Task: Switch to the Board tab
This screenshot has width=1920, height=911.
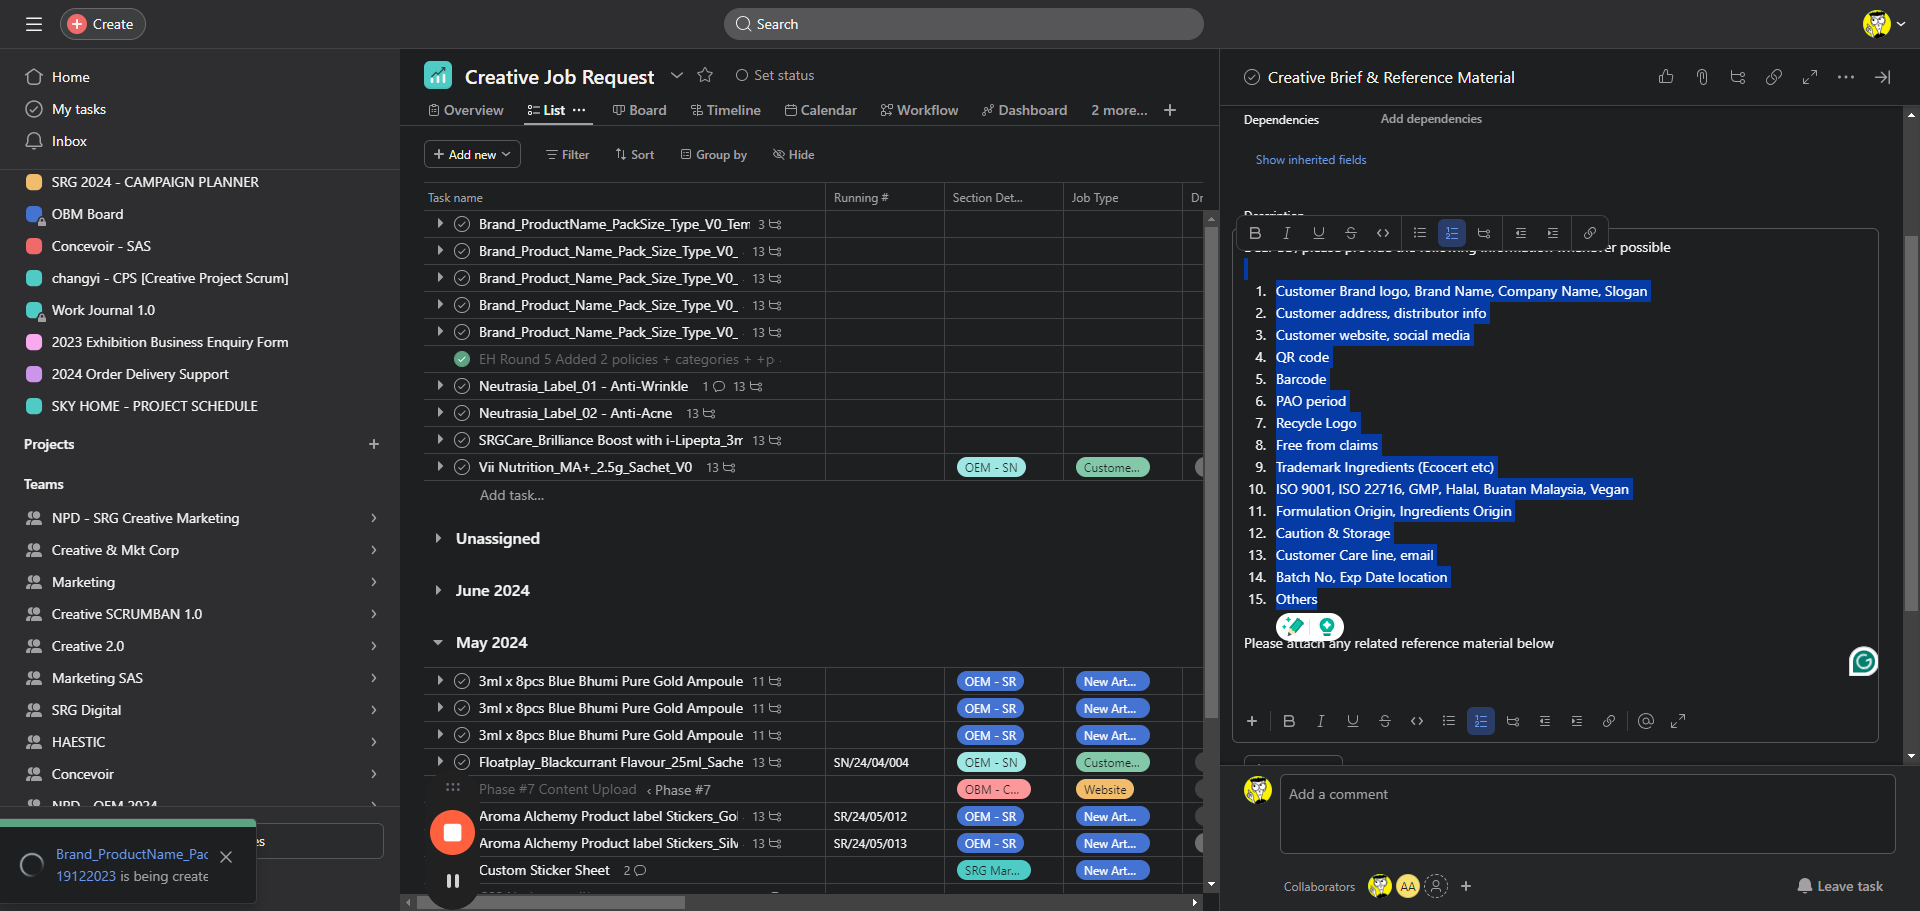Action: tap(640, 110)
